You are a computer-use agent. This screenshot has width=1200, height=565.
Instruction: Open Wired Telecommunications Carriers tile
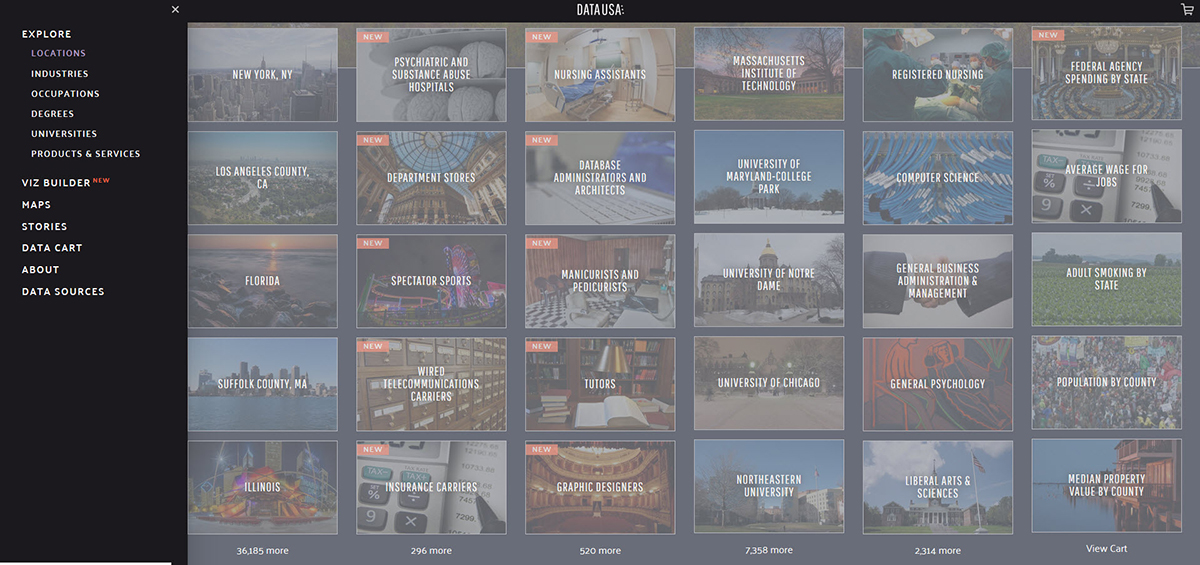coord(431,384)
